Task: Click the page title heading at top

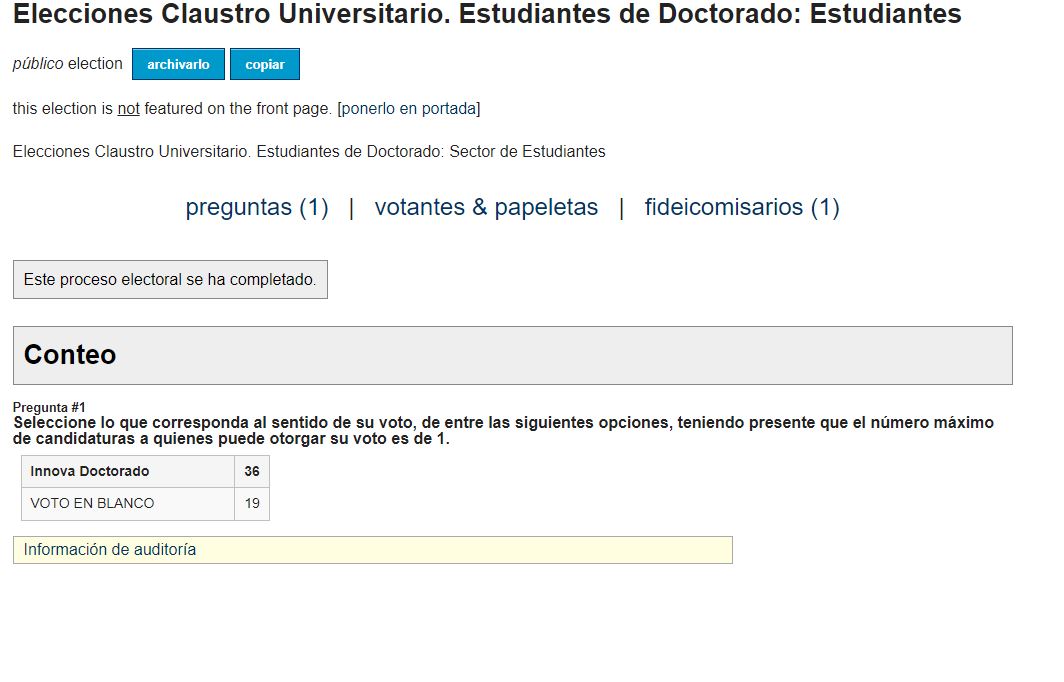Action: click(487, 14)
